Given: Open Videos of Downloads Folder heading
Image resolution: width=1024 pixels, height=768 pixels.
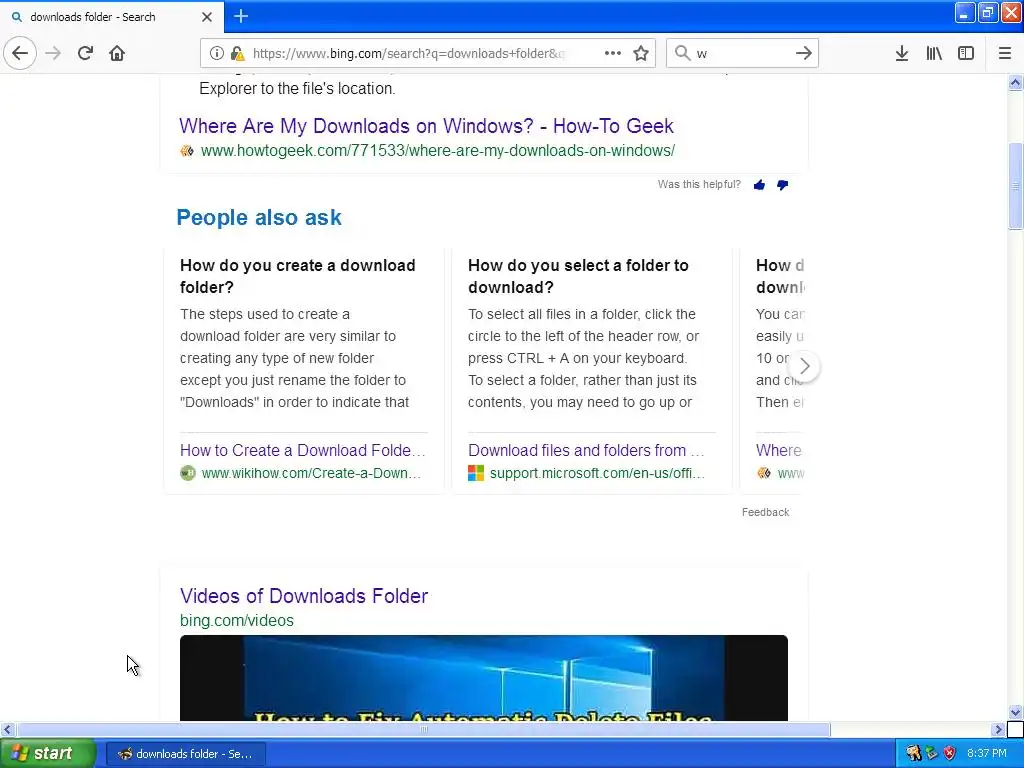Looking at the screenshot, I should (x=304, y=596).
